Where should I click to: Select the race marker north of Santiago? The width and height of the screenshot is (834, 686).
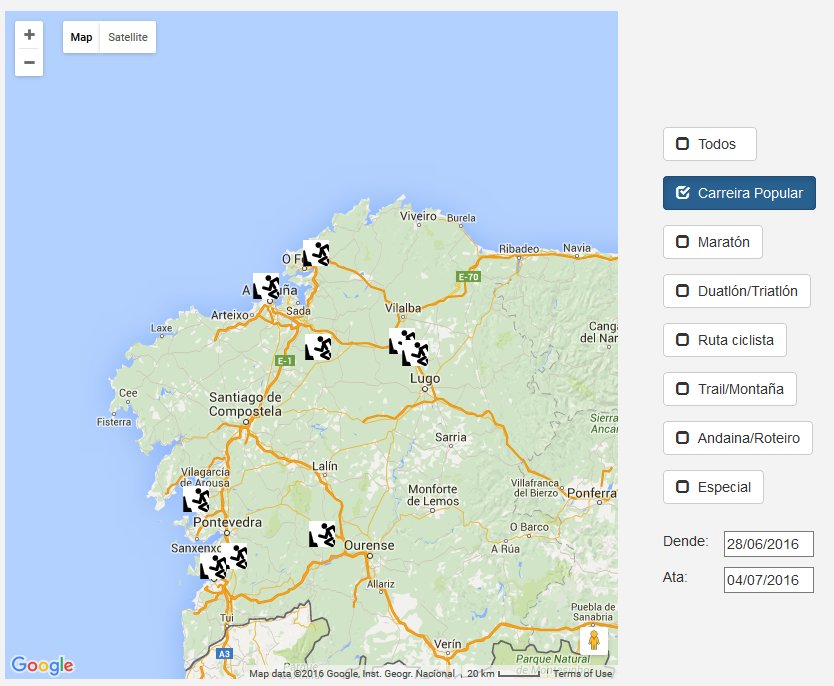click(318, 347)
